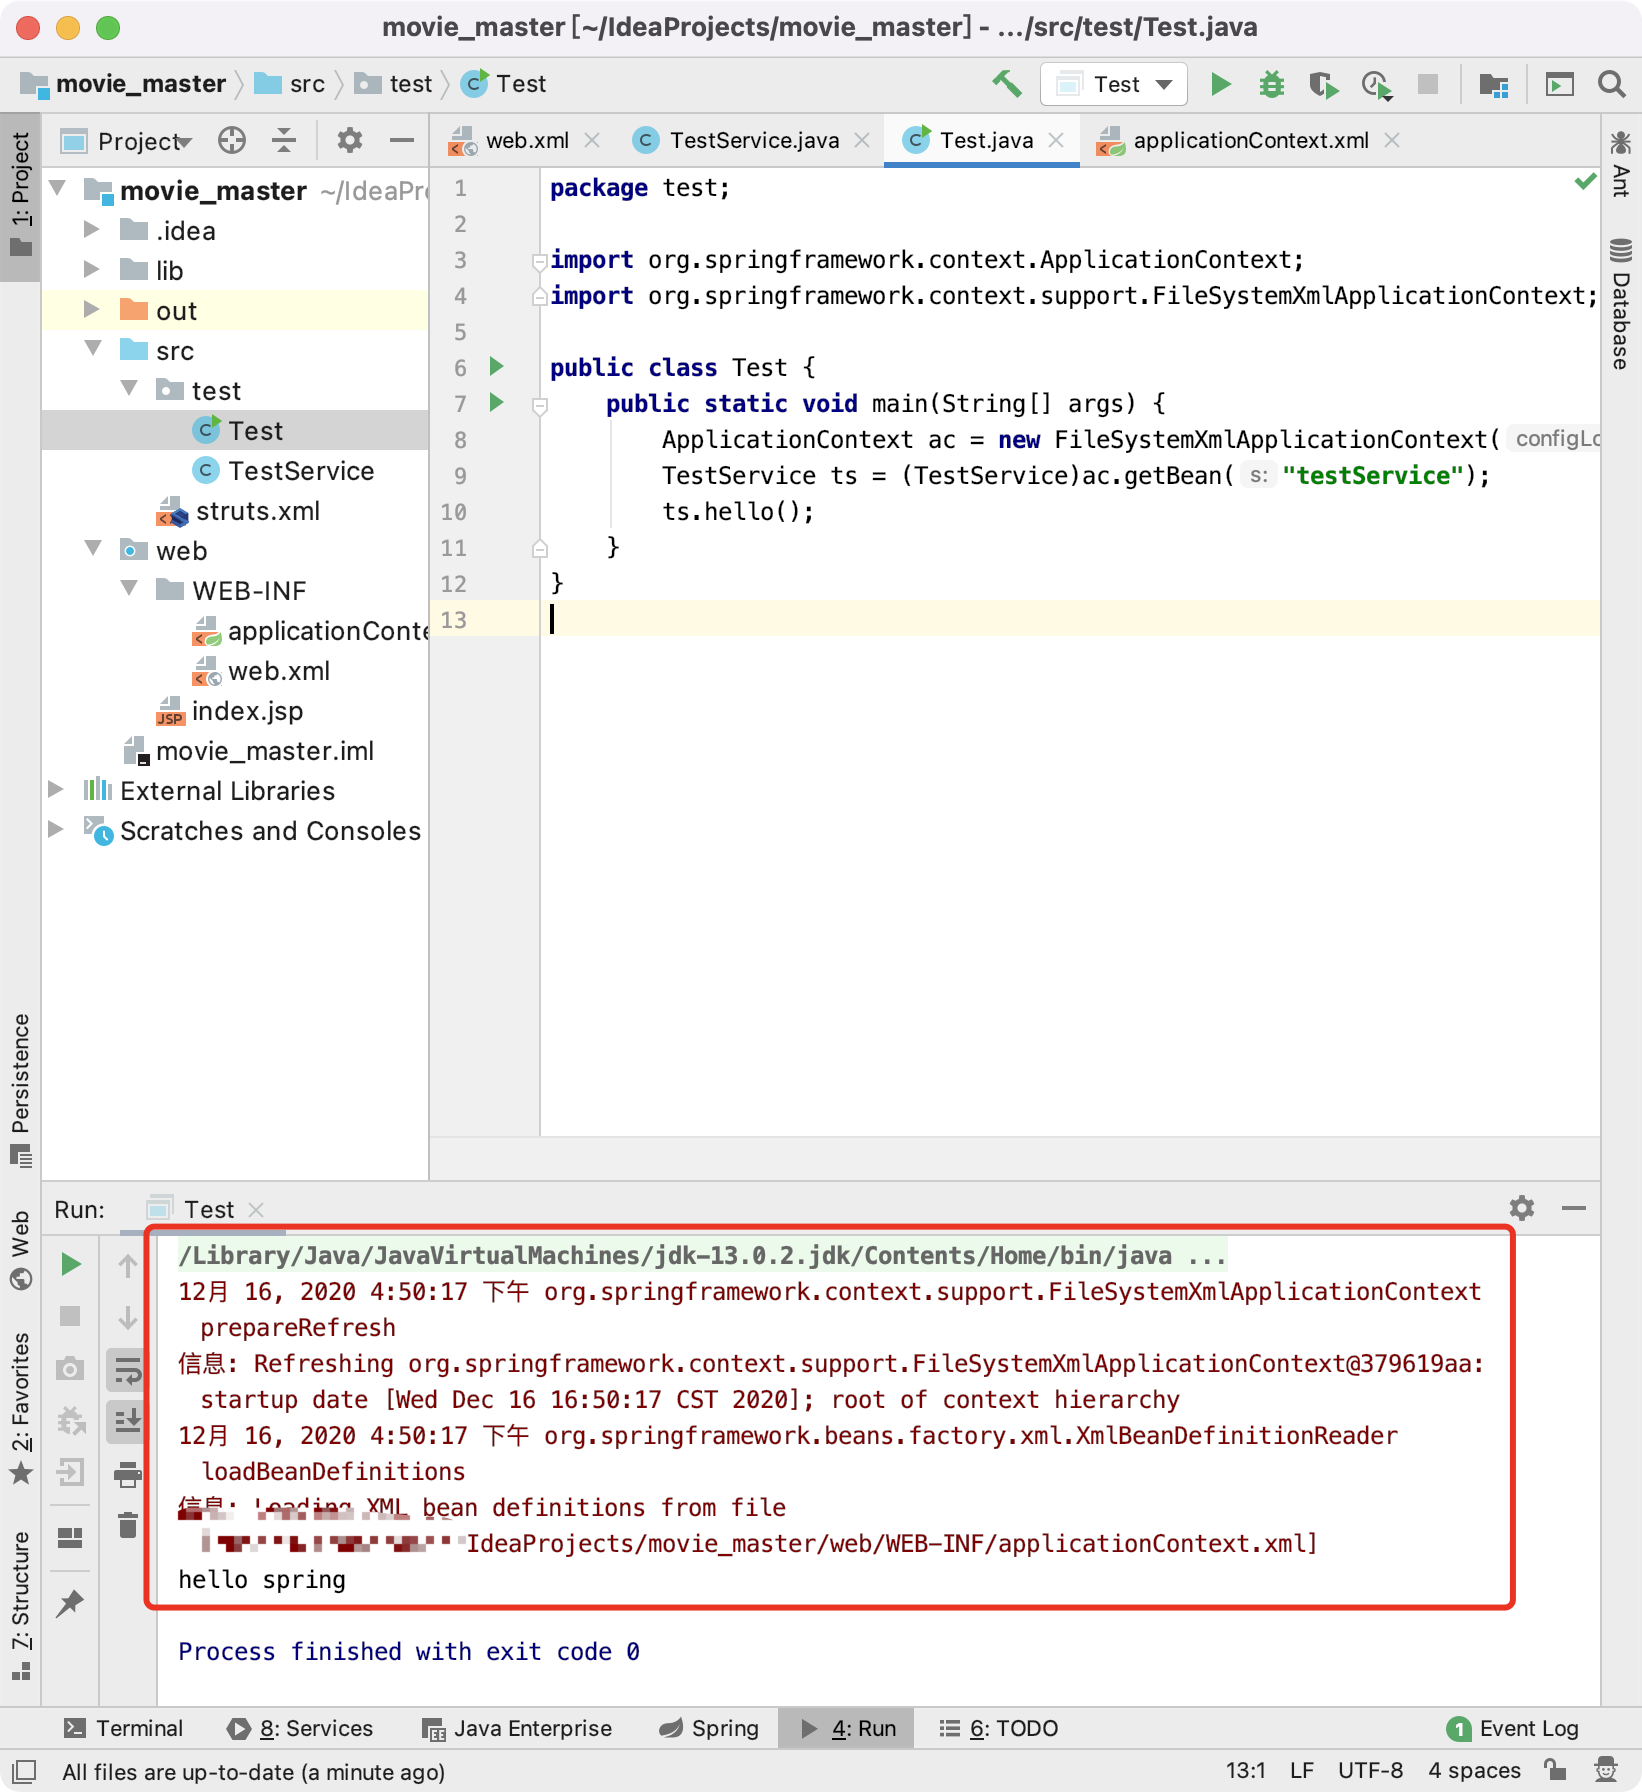The height and width of the screenshot is (1792, 1642).
Task: Open Java Enterprise tool window
Action: coord(517,1728)
